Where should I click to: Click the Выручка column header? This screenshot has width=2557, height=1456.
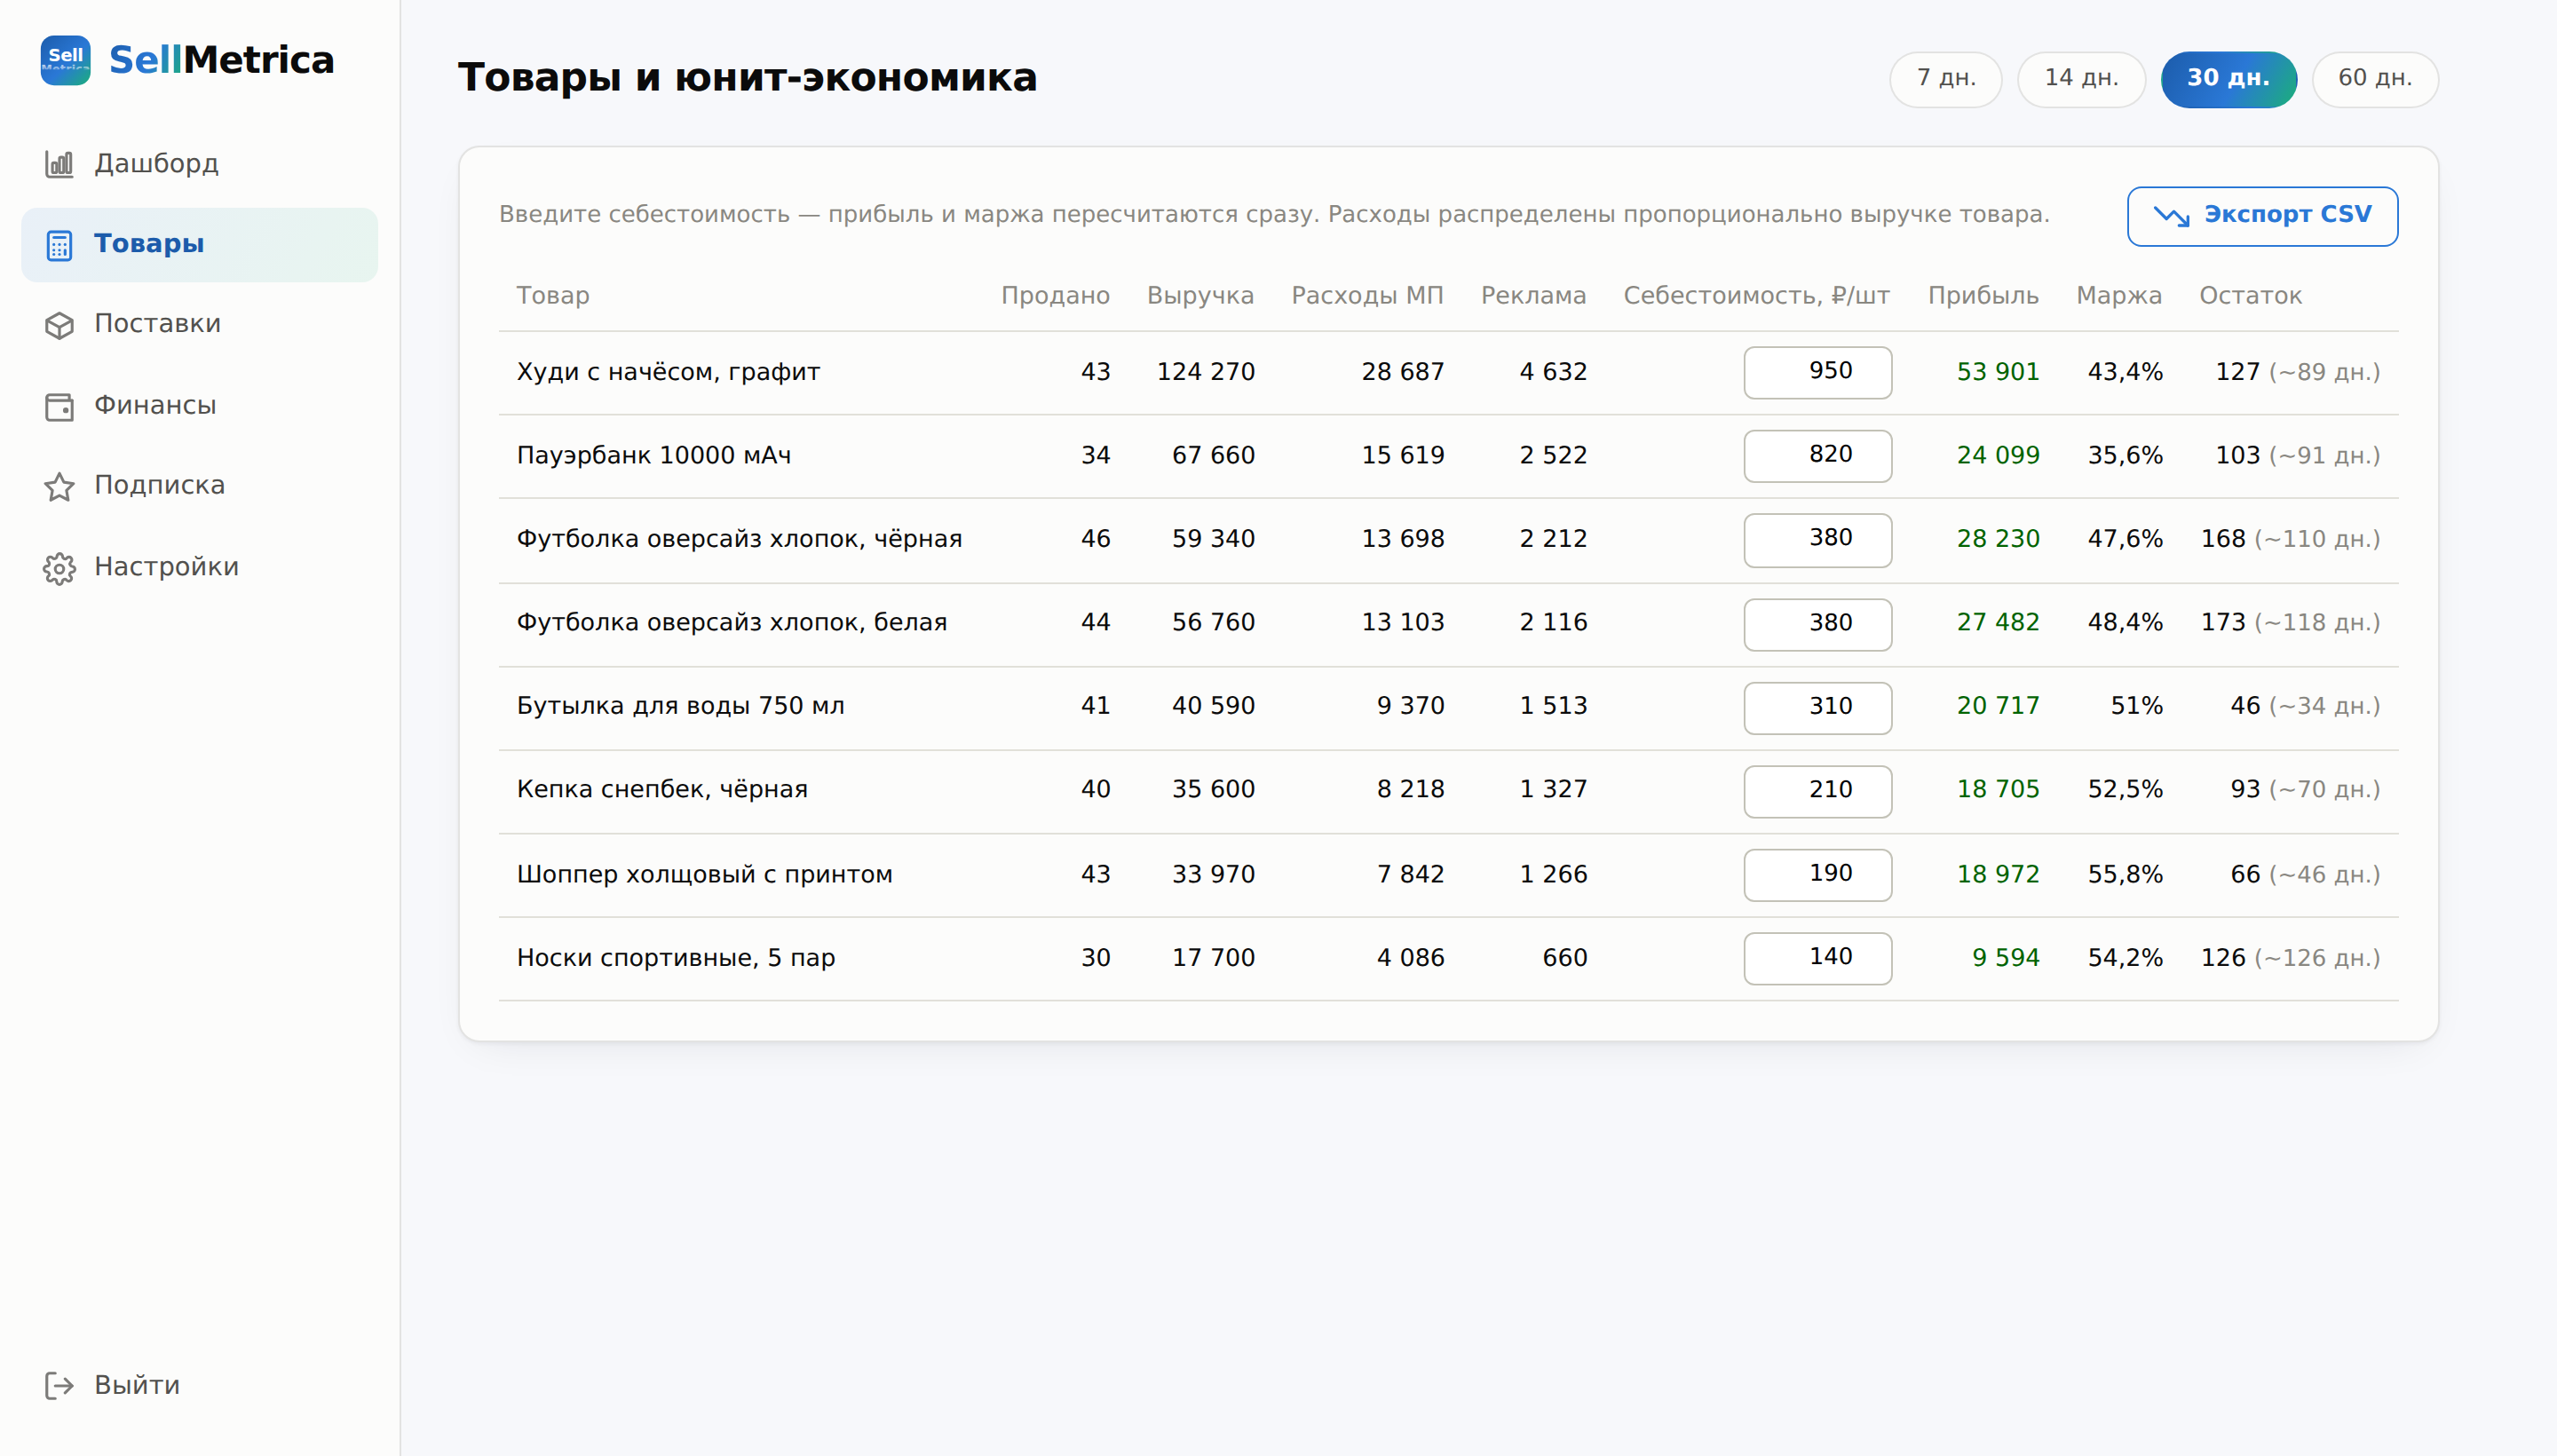tap(1200, 296)
